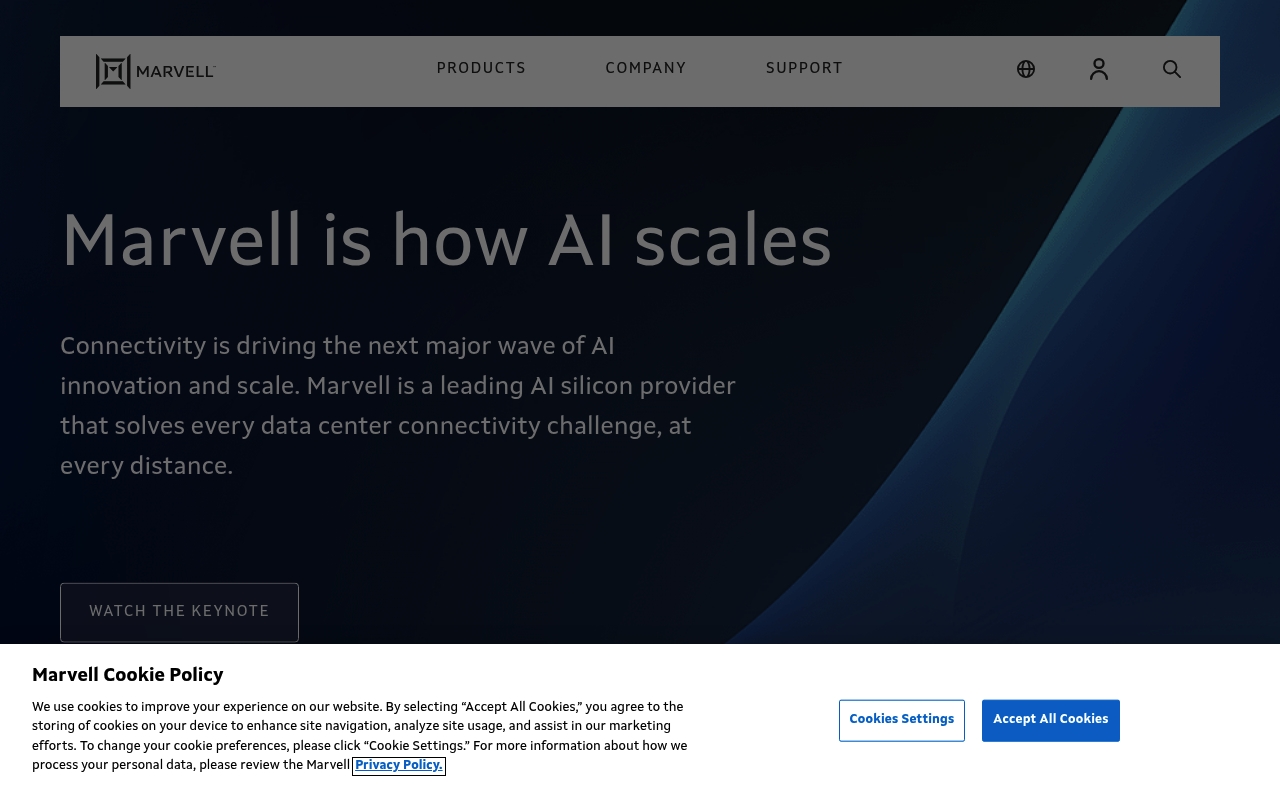Viewport: 1280px width, 800px height.
Task: Follow the Privacy Policy link
Action: (x=399, y=766)
